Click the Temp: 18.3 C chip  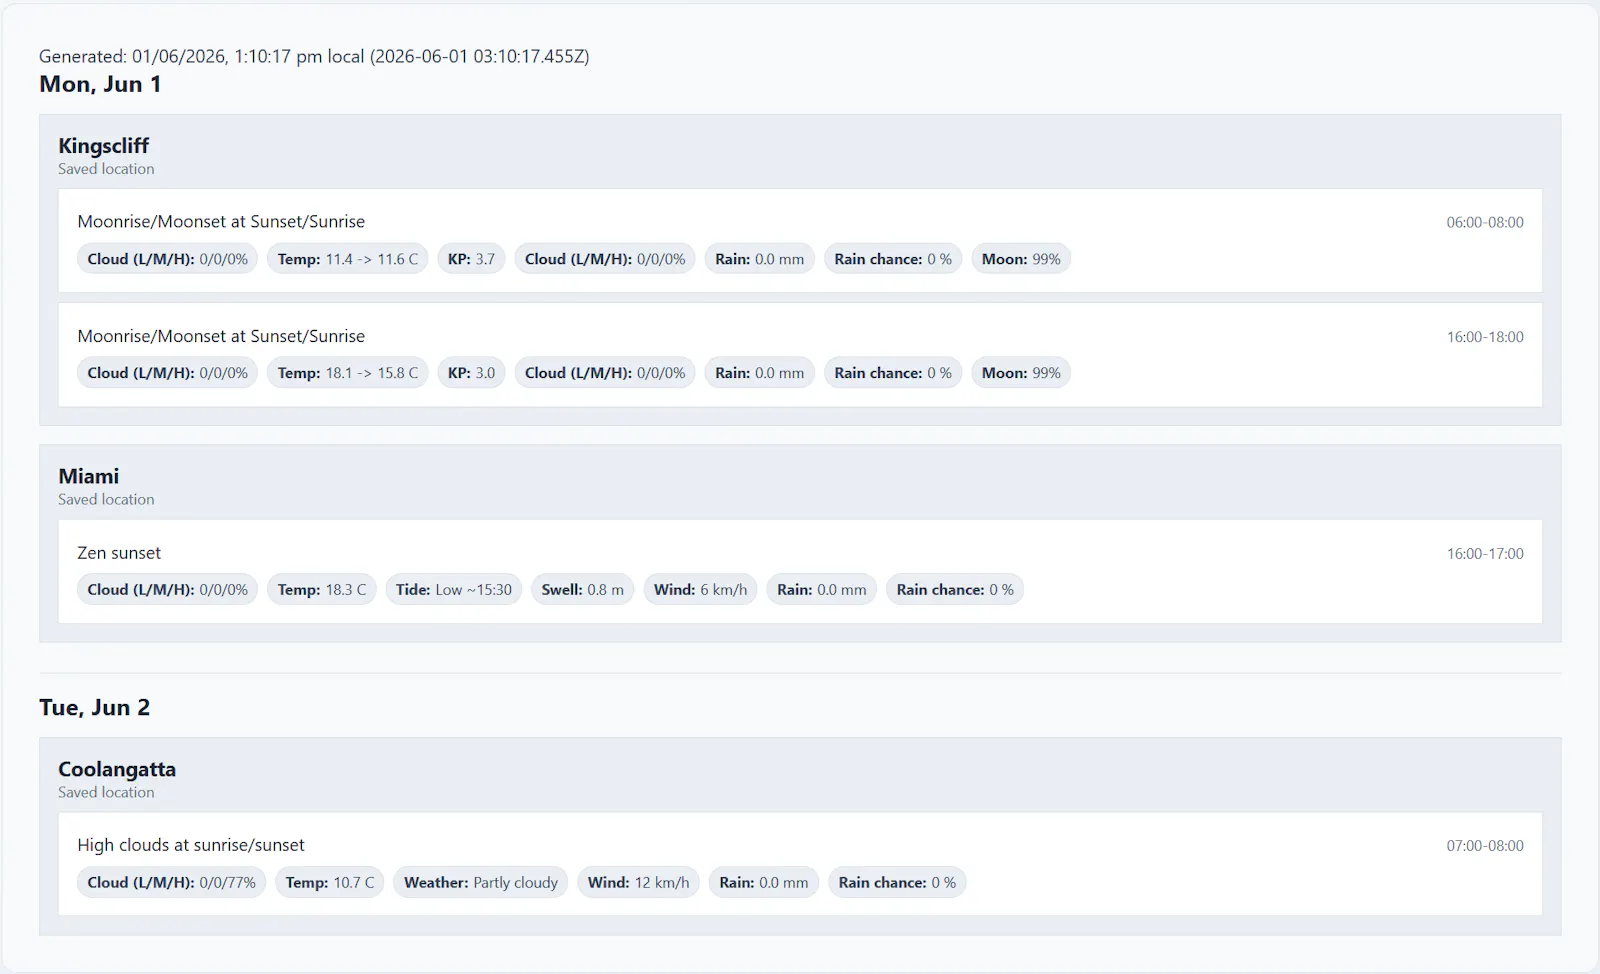322,590
